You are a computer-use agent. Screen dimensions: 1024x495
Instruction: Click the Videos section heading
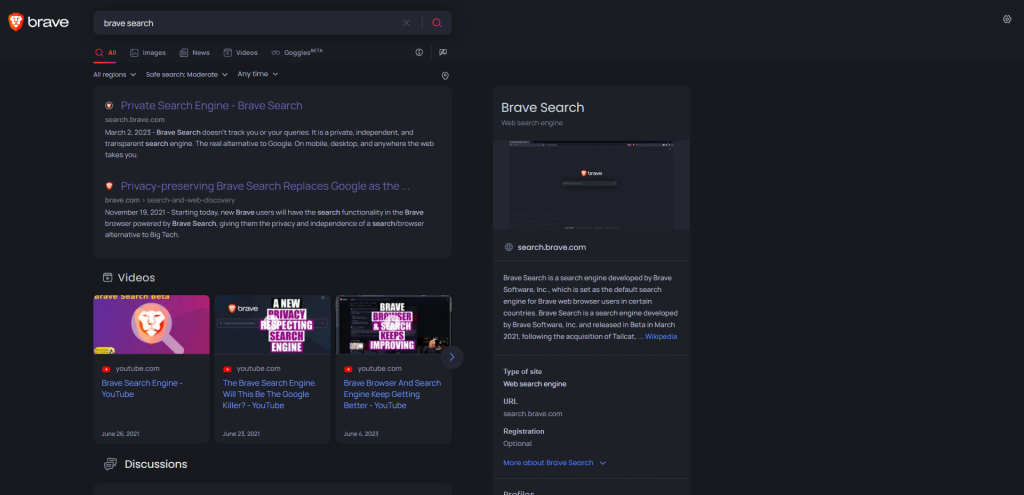[x=136, y=278]
